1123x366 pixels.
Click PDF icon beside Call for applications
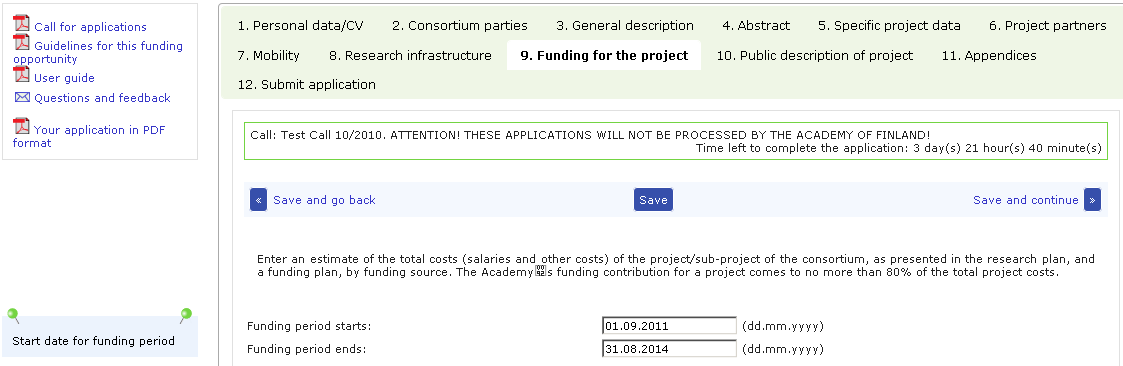coord(21,24)
